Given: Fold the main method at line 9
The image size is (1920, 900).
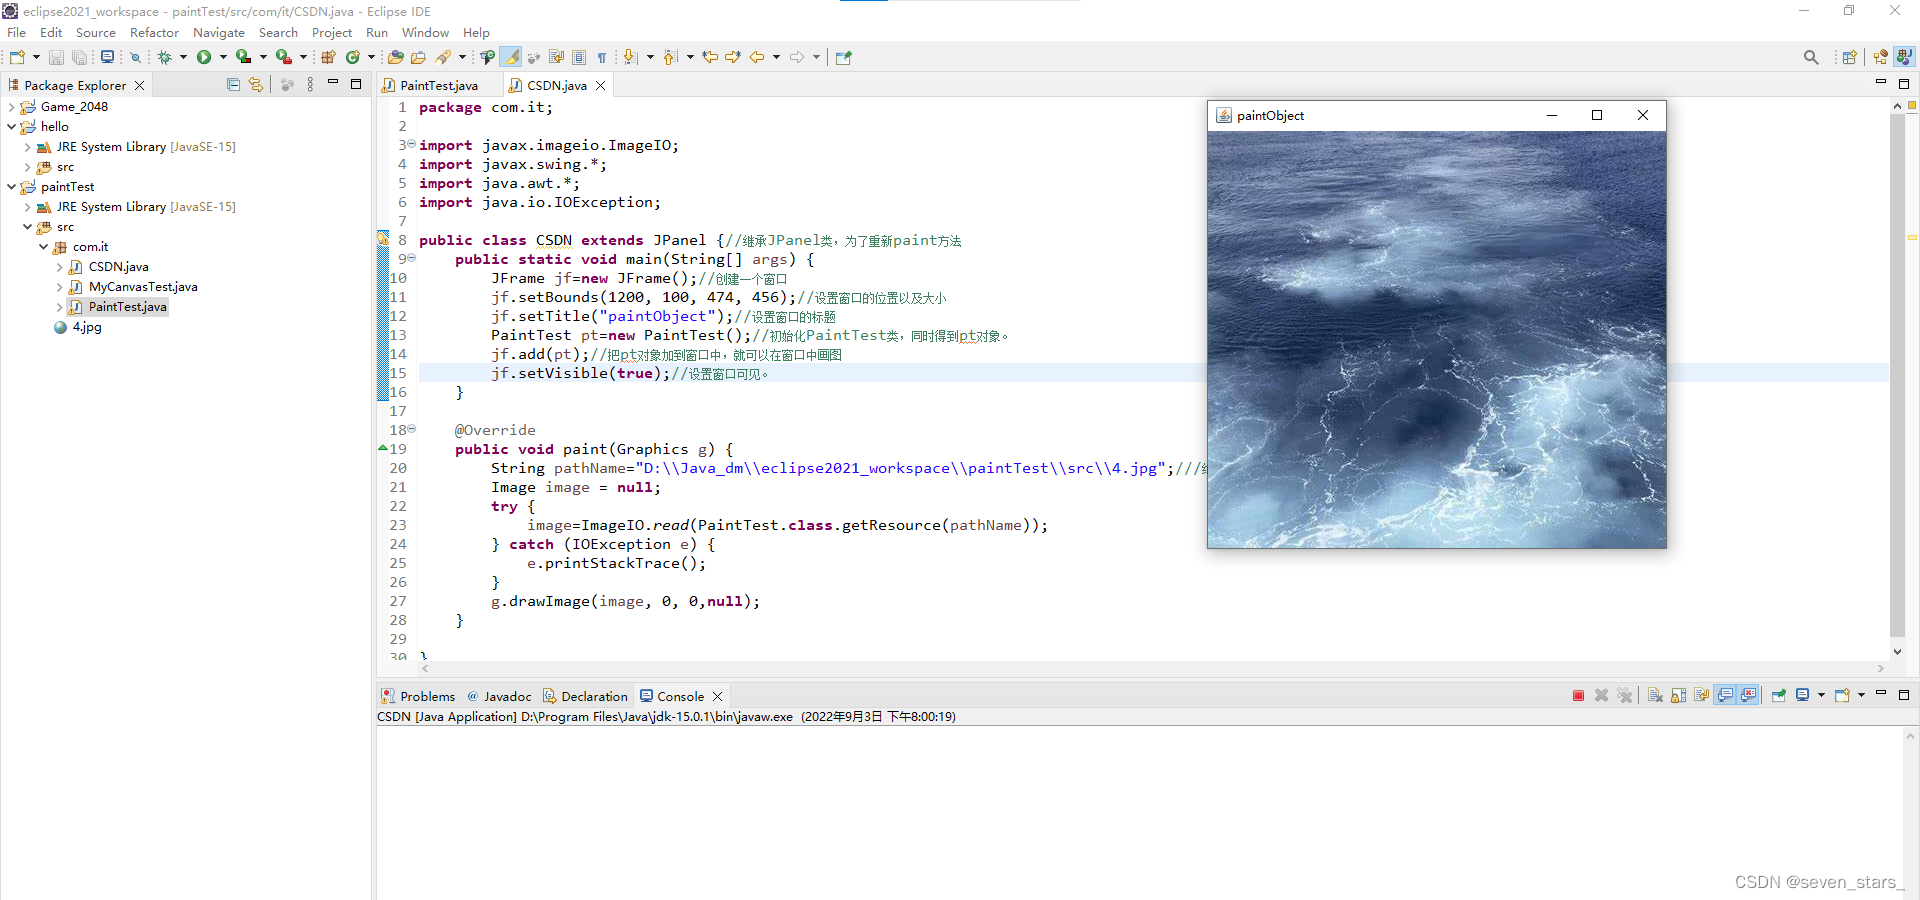Looking at the screenshot, I should [411, 258].
